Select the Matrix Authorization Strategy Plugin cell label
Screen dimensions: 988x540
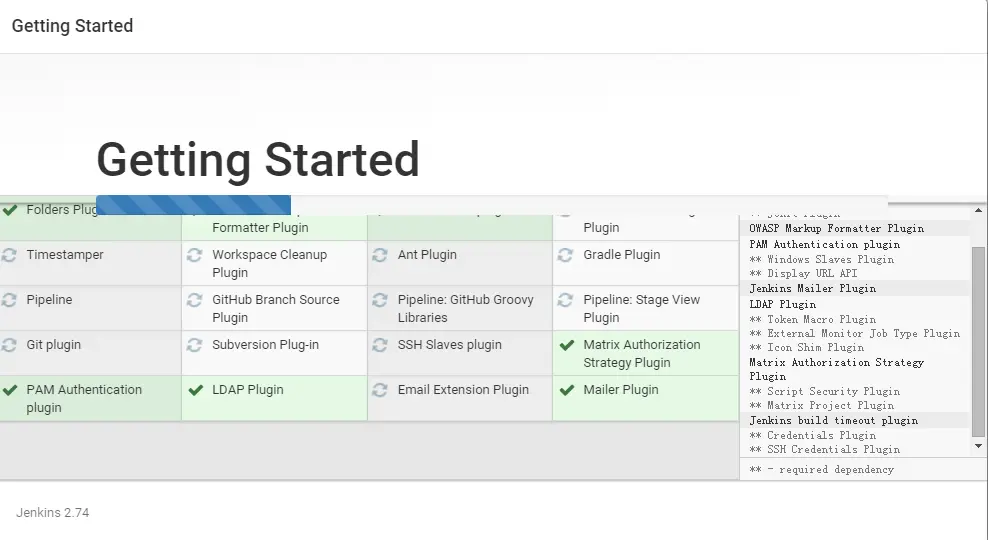point(641,354)
